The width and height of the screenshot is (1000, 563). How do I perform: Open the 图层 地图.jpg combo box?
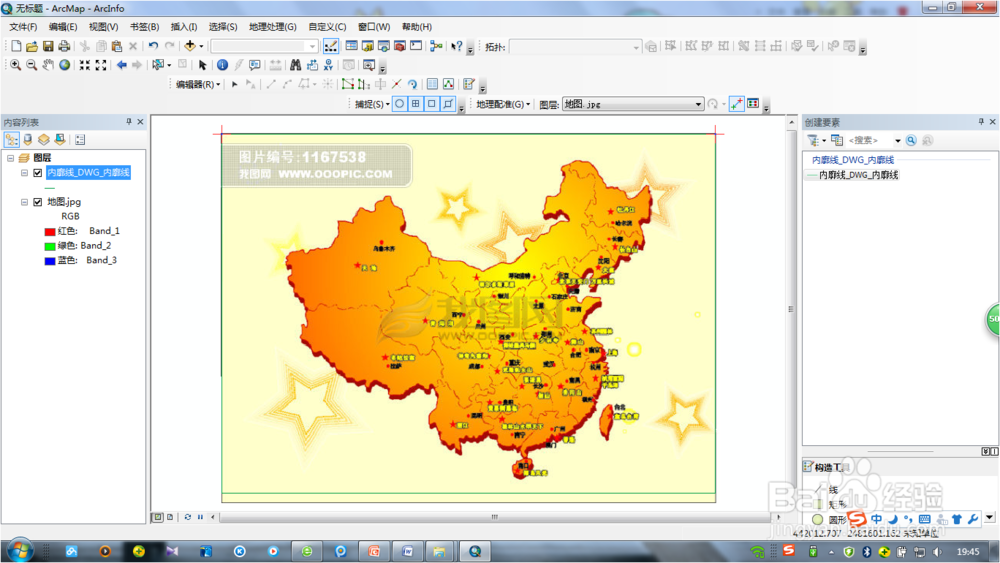(633, 104)
